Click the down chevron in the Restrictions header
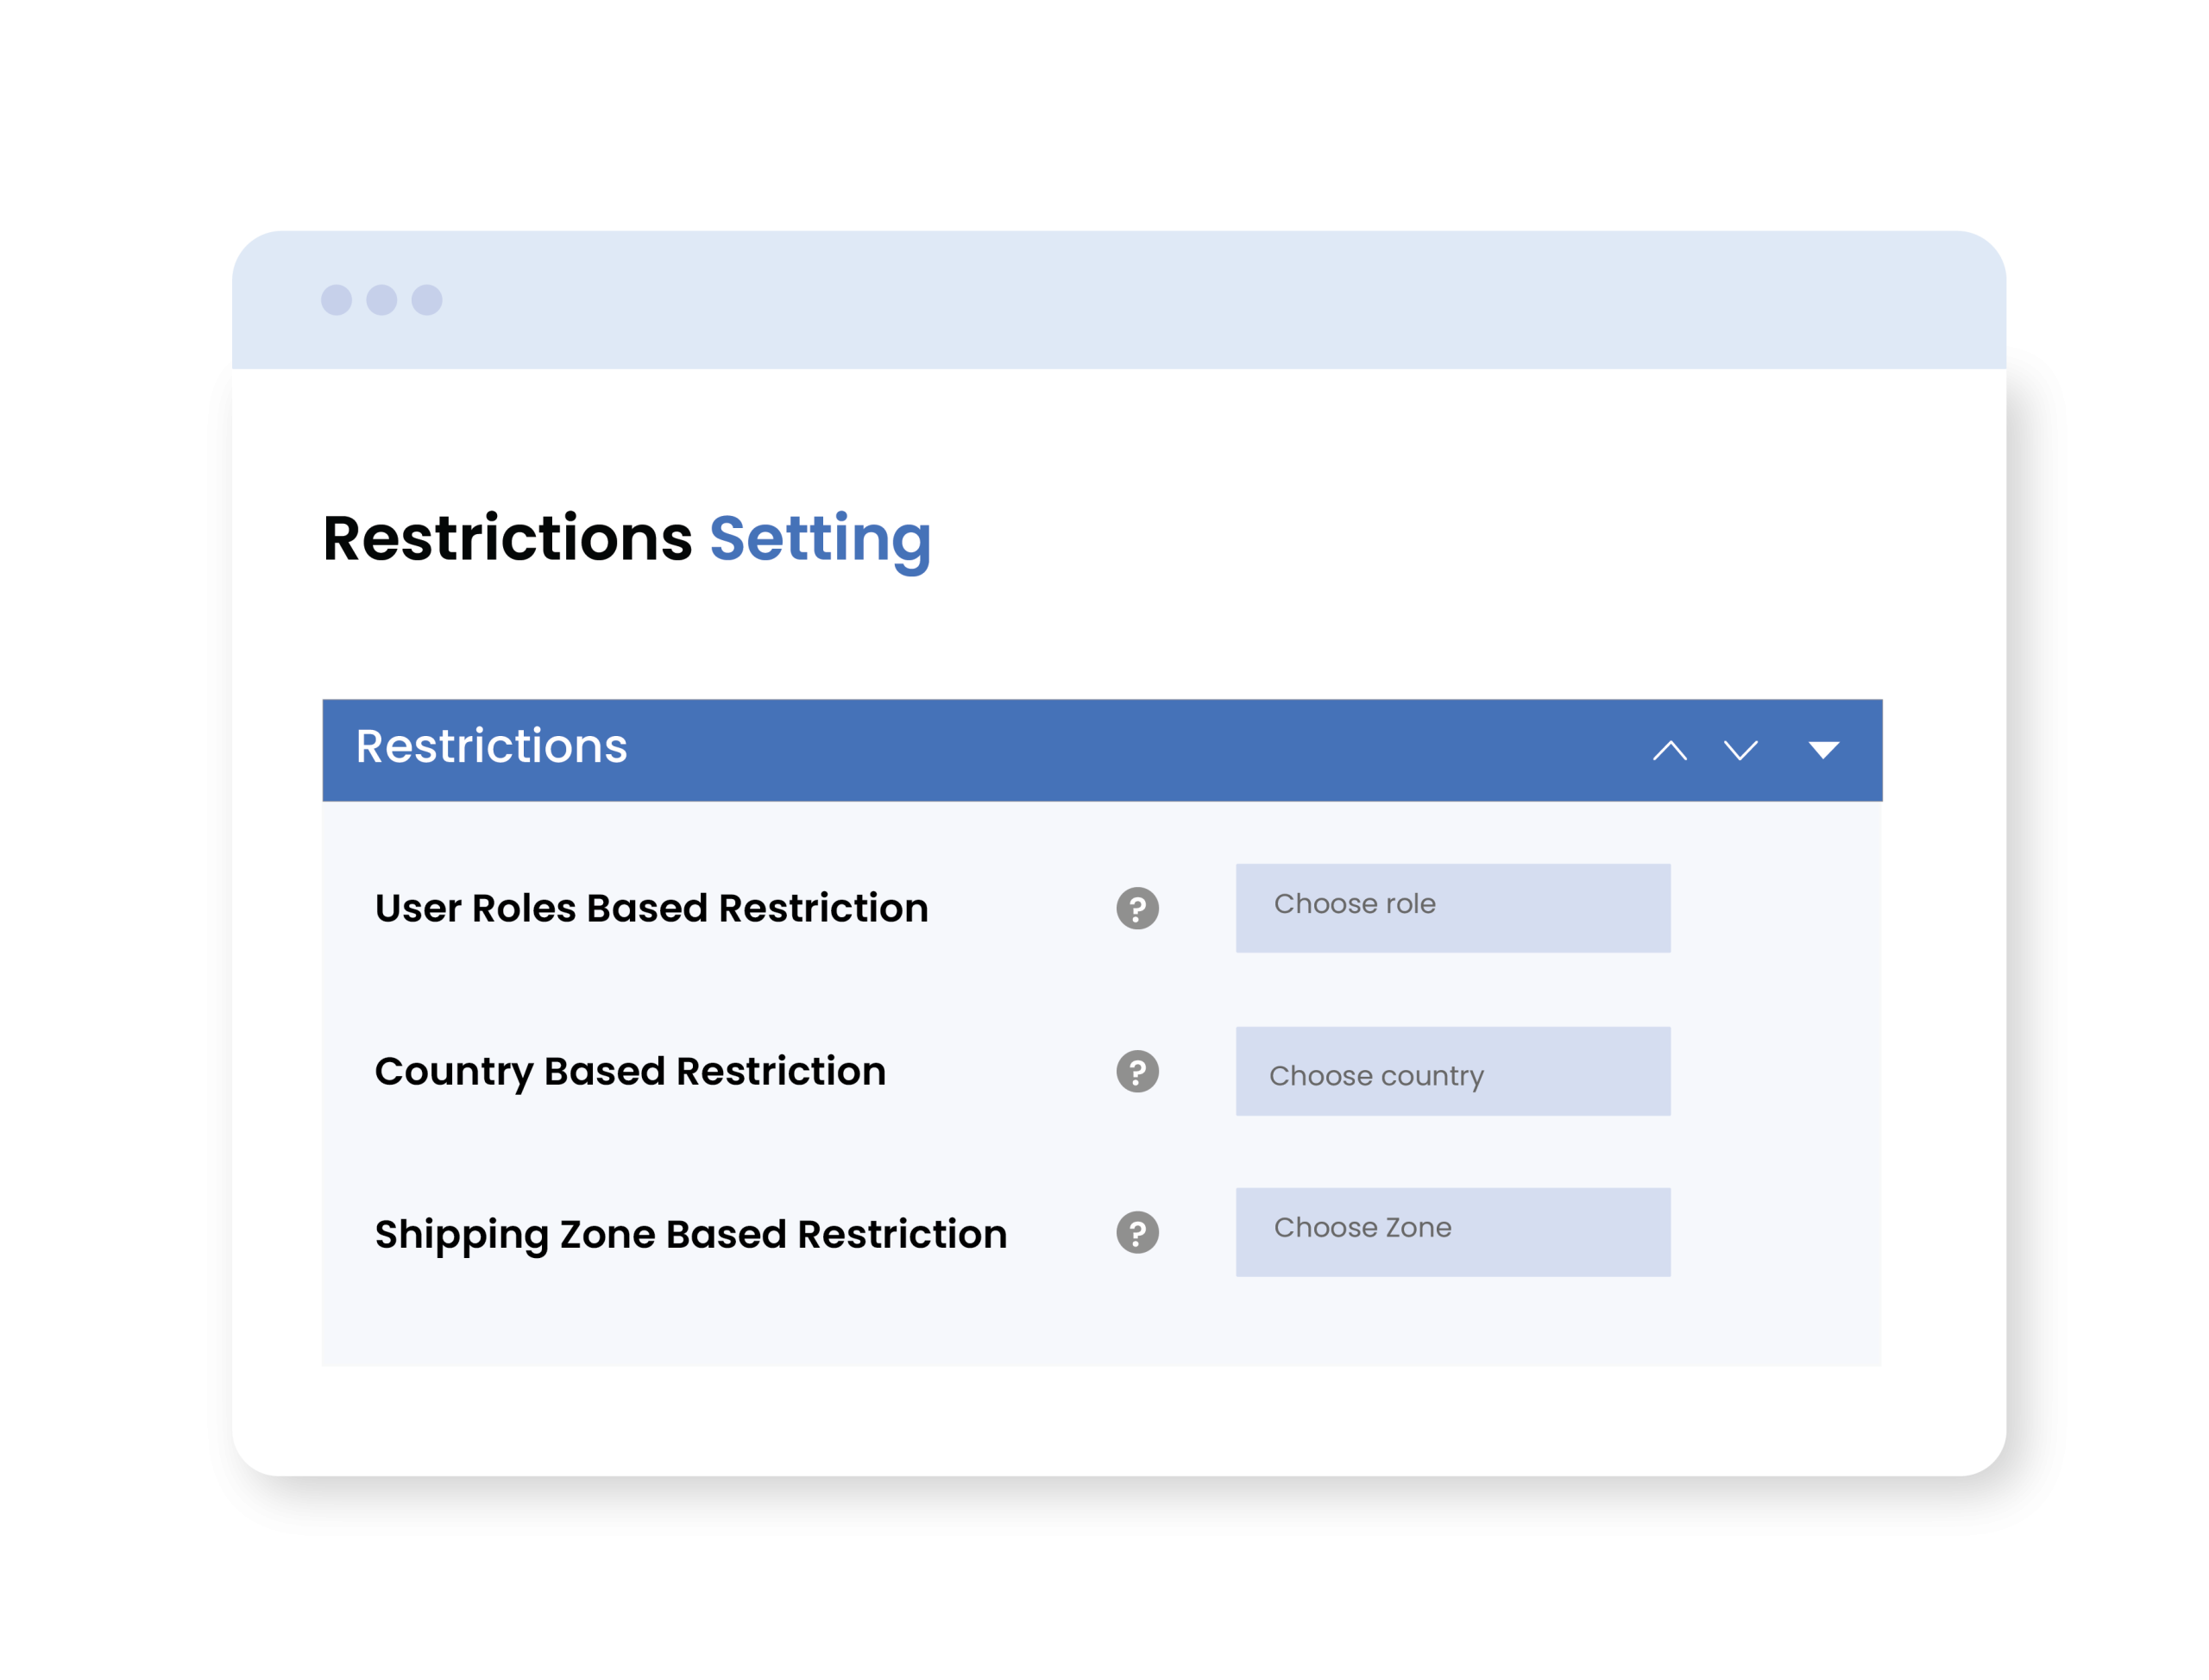The image size is (2209, 1680). 1740,750
